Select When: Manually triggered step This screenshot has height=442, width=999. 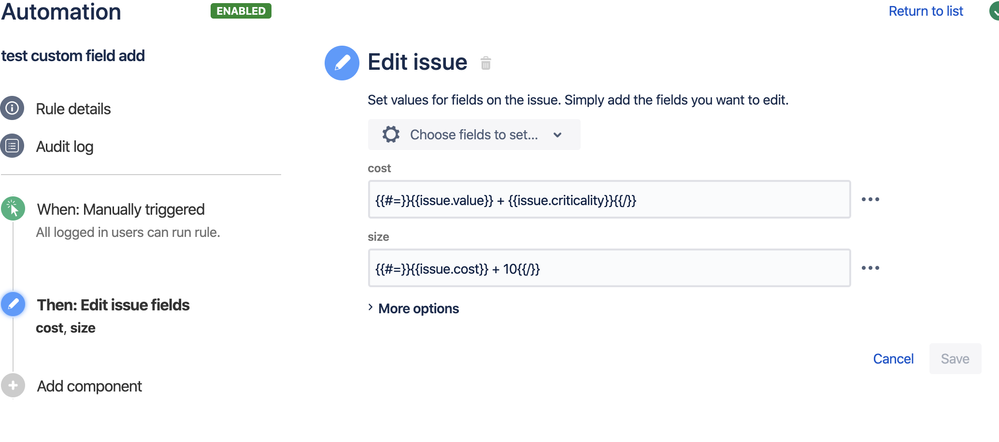[x=120, y=209]
